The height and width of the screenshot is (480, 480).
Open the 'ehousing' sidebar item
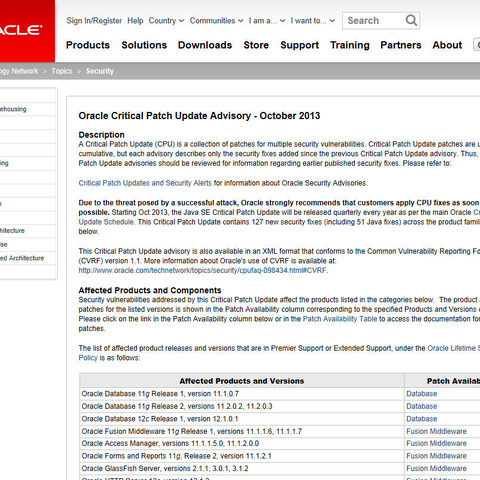[13, 109]
